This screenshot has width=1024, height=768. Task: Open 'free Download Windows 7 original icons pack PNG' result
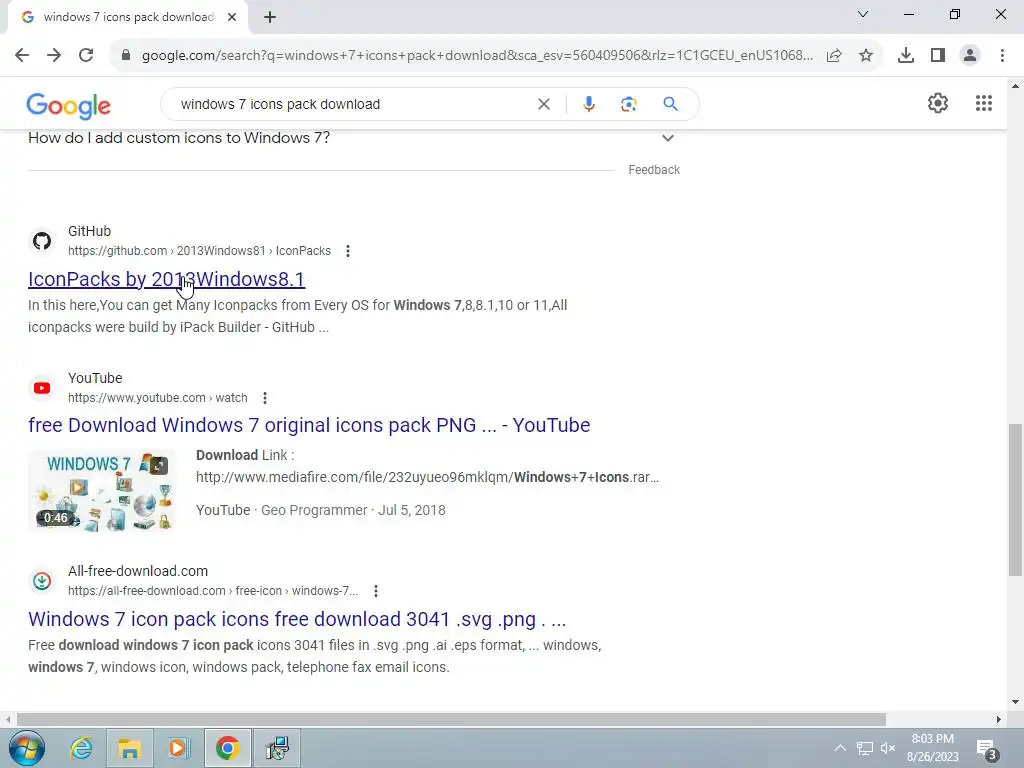pyautogui.click(x=309, y=425)
